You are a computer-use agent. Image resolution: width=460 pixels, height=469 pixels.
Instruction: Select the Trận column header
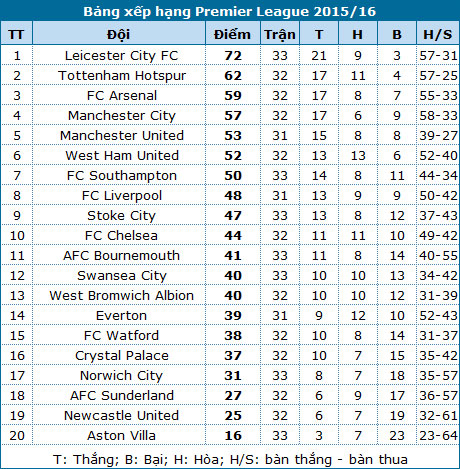tap(280, 34)
